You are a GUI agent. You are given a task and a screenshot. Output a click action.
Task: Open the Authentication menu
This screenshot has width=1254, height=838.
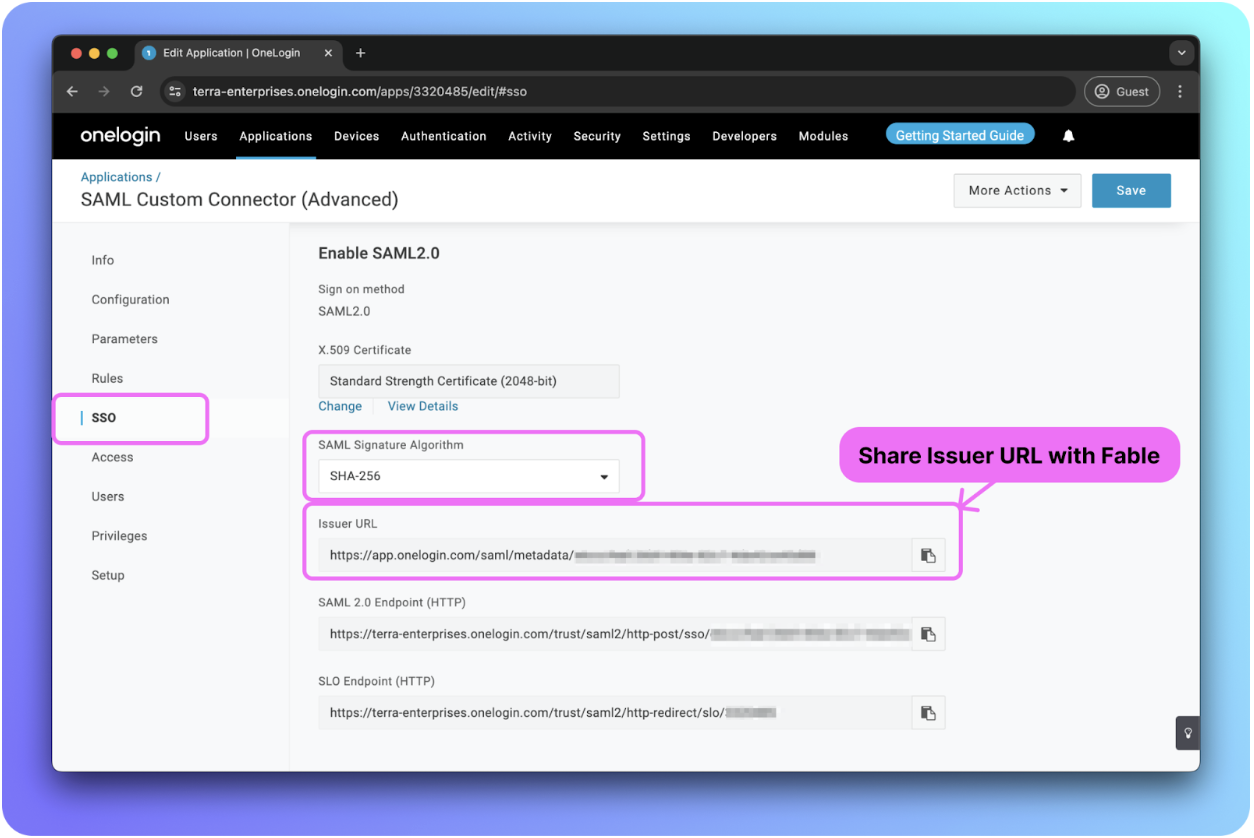[444, 136]
